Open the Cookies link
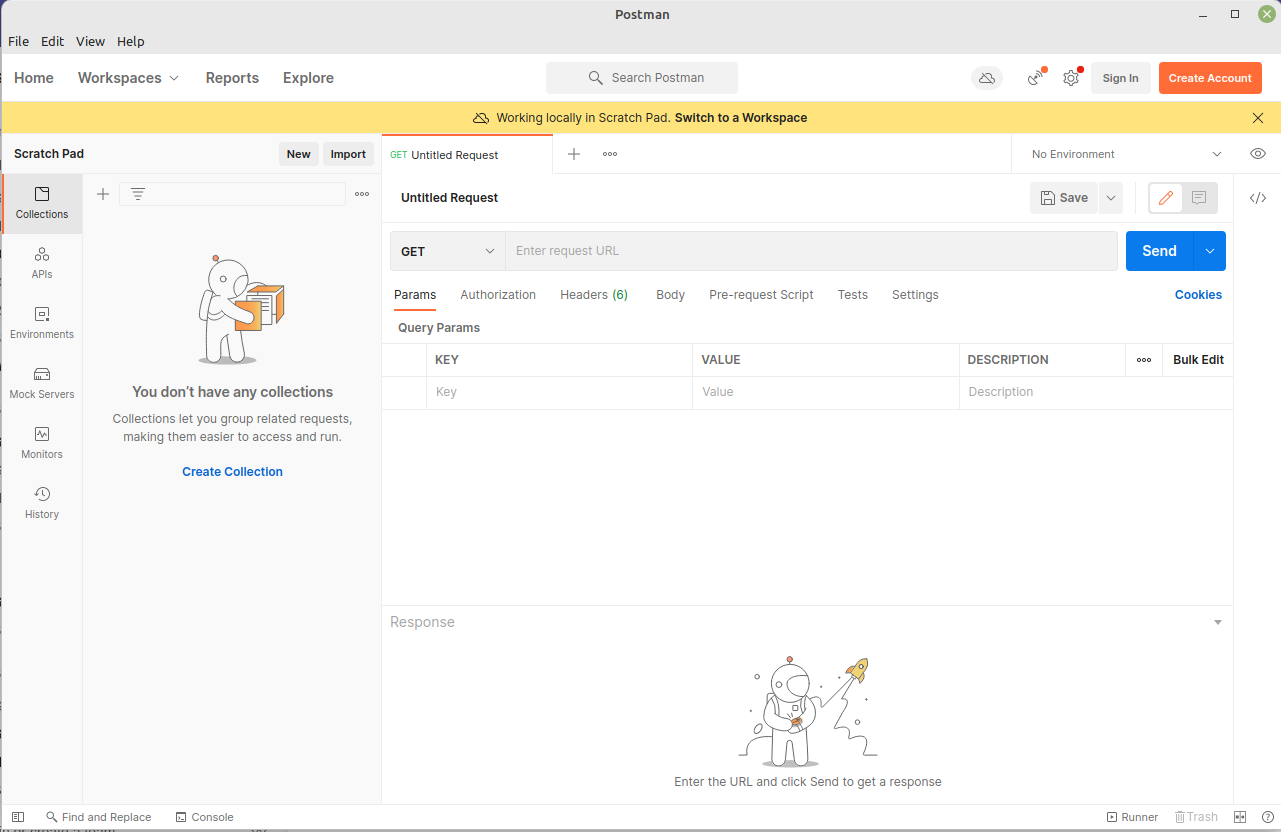Screen dimensions: 1281x832 click(x=1198, y=295)
